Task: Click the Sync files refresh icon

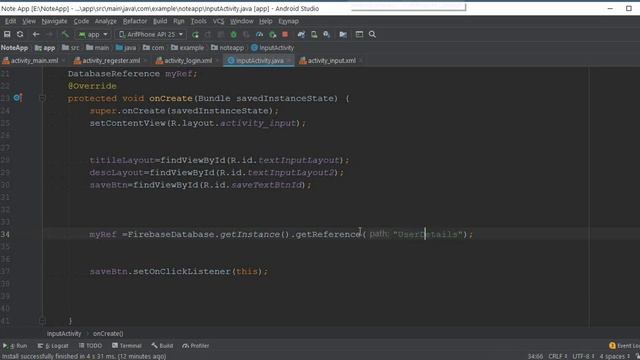Action: pos(20,34)
